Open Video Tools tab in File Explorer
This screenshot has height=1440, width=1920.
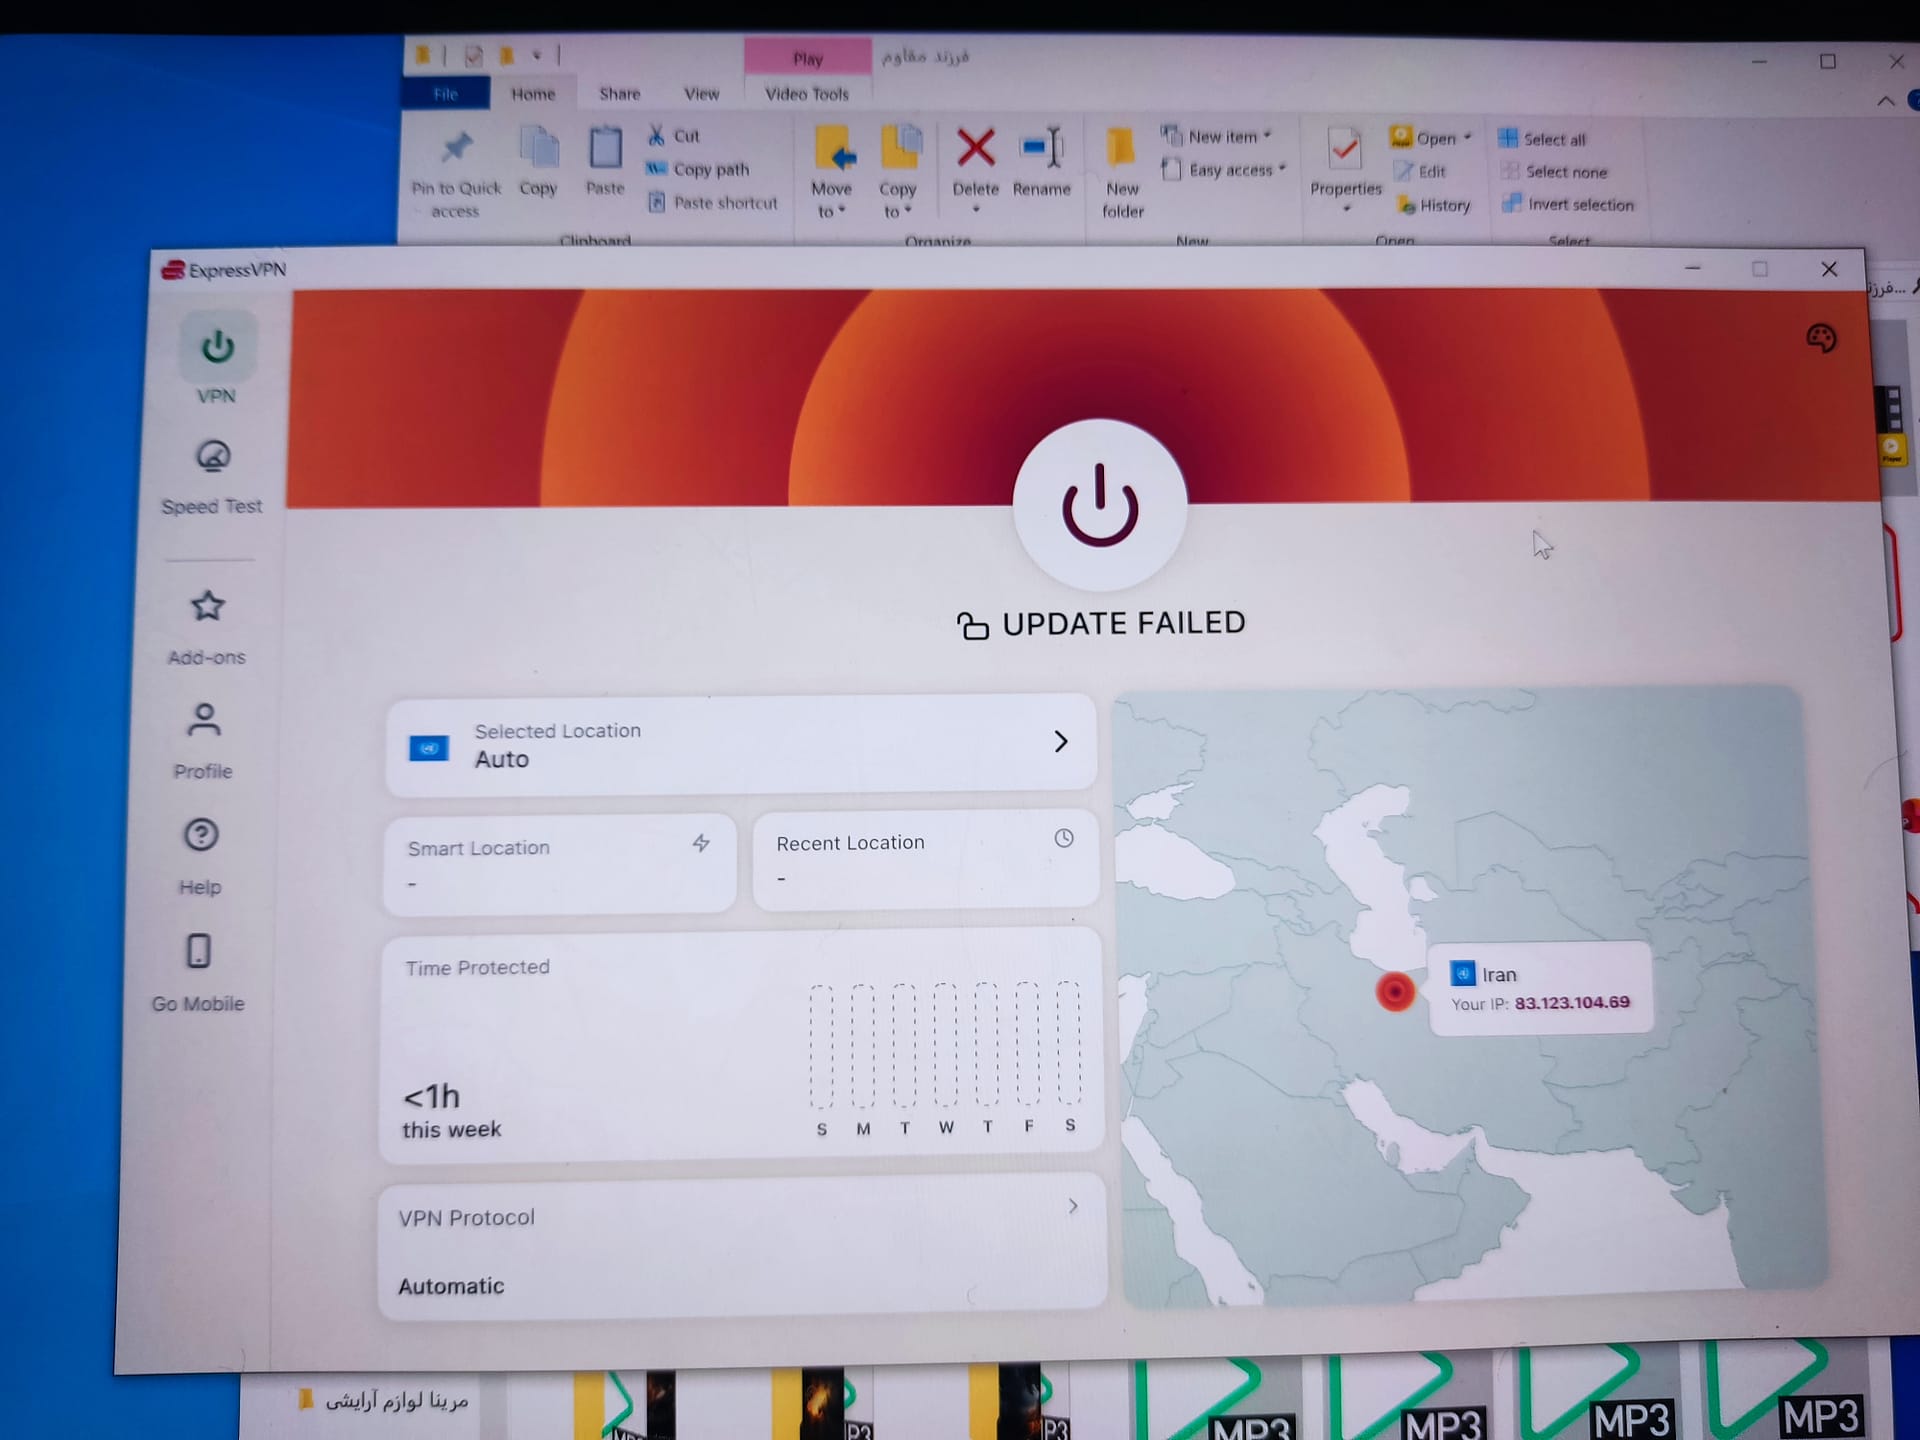807,94
